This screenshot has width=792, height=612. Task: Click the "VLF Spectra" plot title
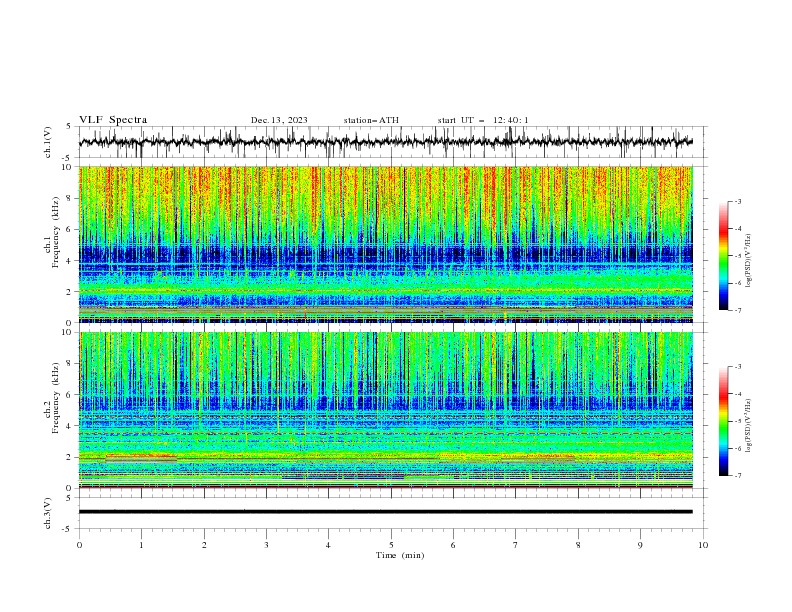pos(113,120)
